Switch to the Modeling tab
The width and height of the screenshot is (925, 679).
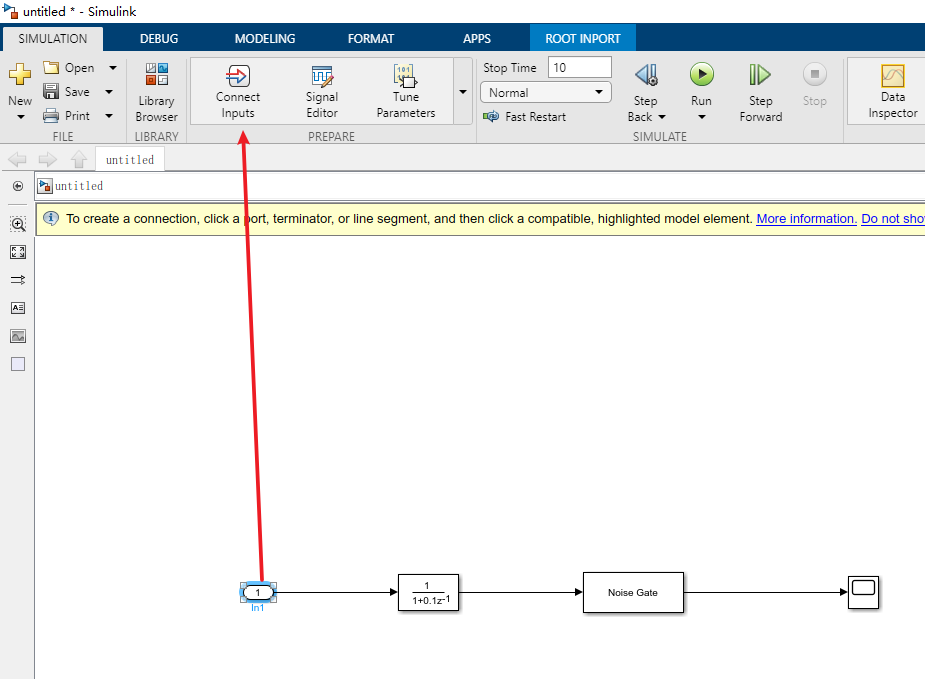[x=265, y=38]
